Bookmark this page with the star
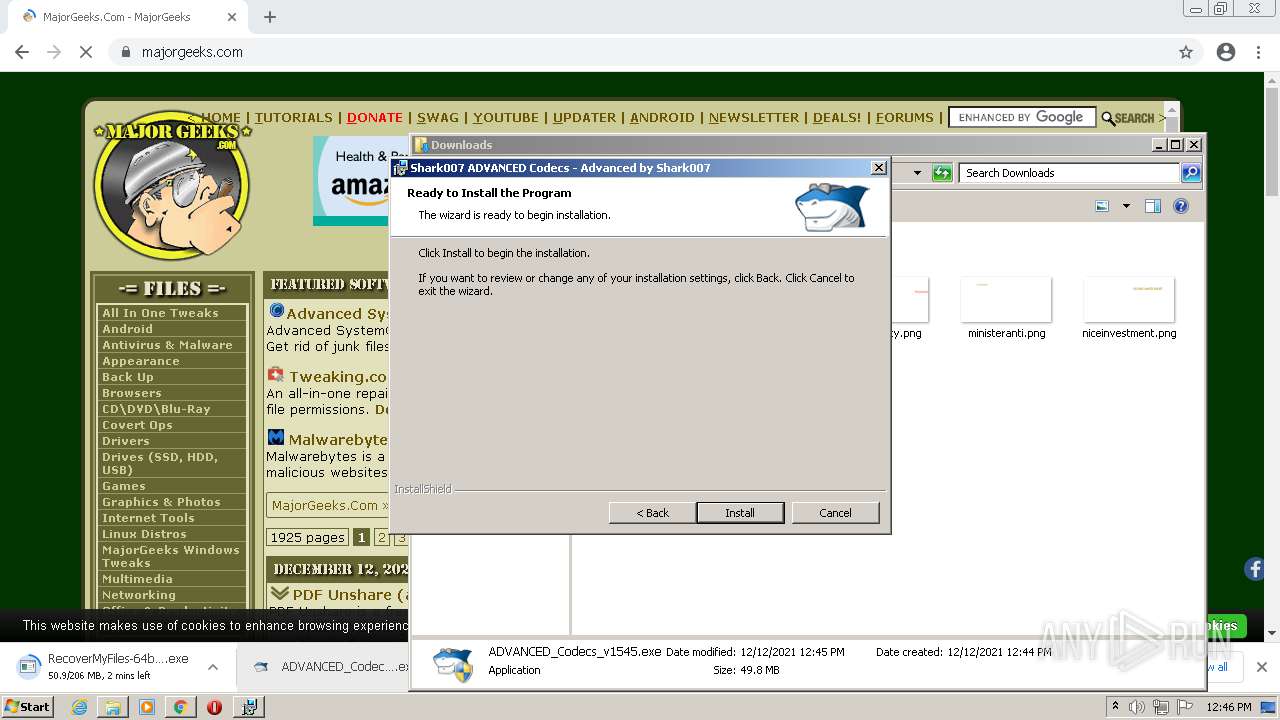This screenshot has height=720, width=1280. click(x=1186, y=52)
